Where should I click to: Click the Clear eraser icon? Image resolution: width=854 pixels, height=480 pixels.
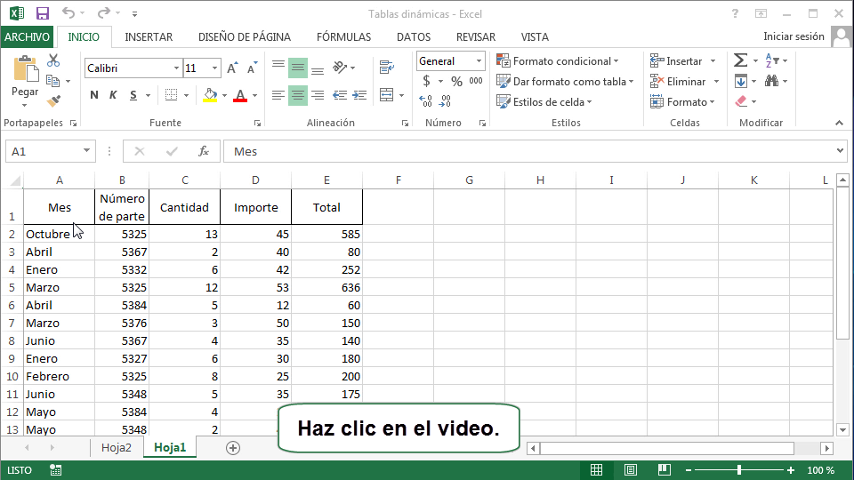tap(741, 101)
